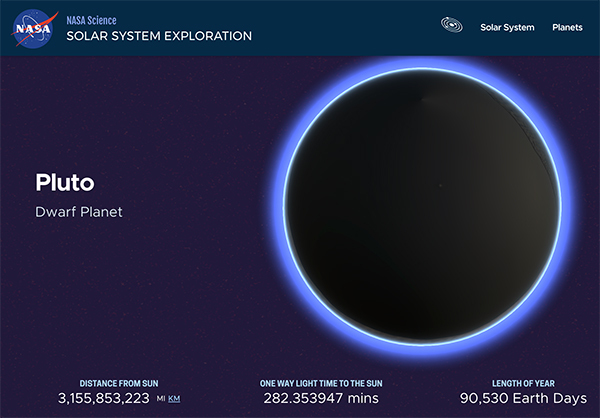Click the Distance From Sun label
Image resolution: width=600 pixels, height=418 pixels.
(119, 383)
